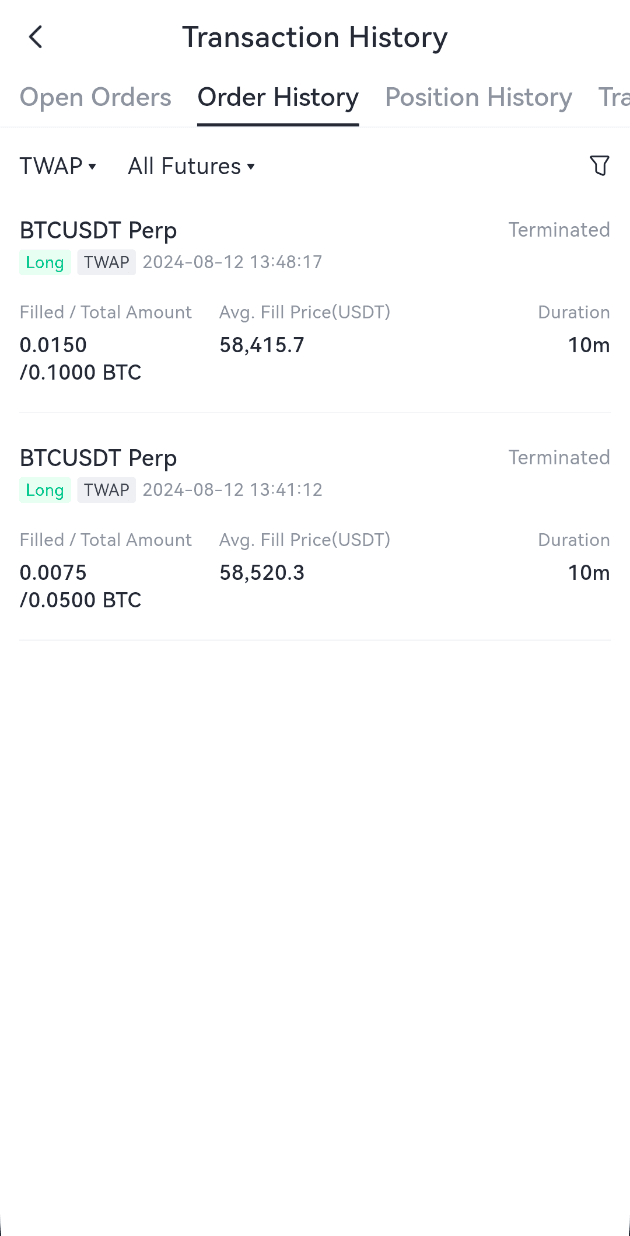Open the partially visible tab after Position History
630x1236 pixels.
[x=614, y=97]
